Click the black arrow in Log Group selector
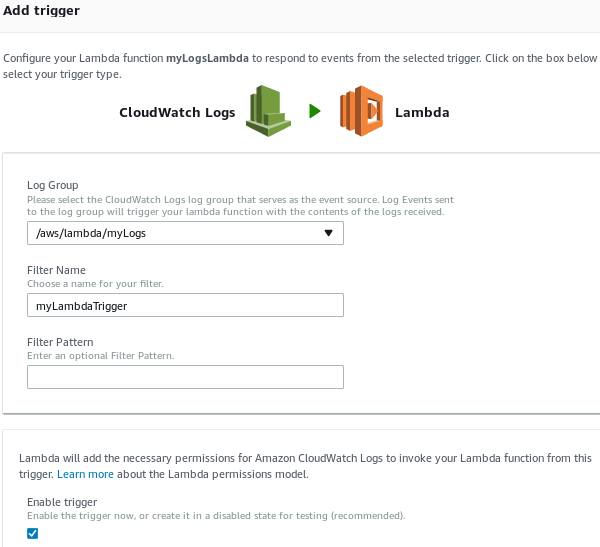Screen dimensions: 600x547 tap(329, 233)
